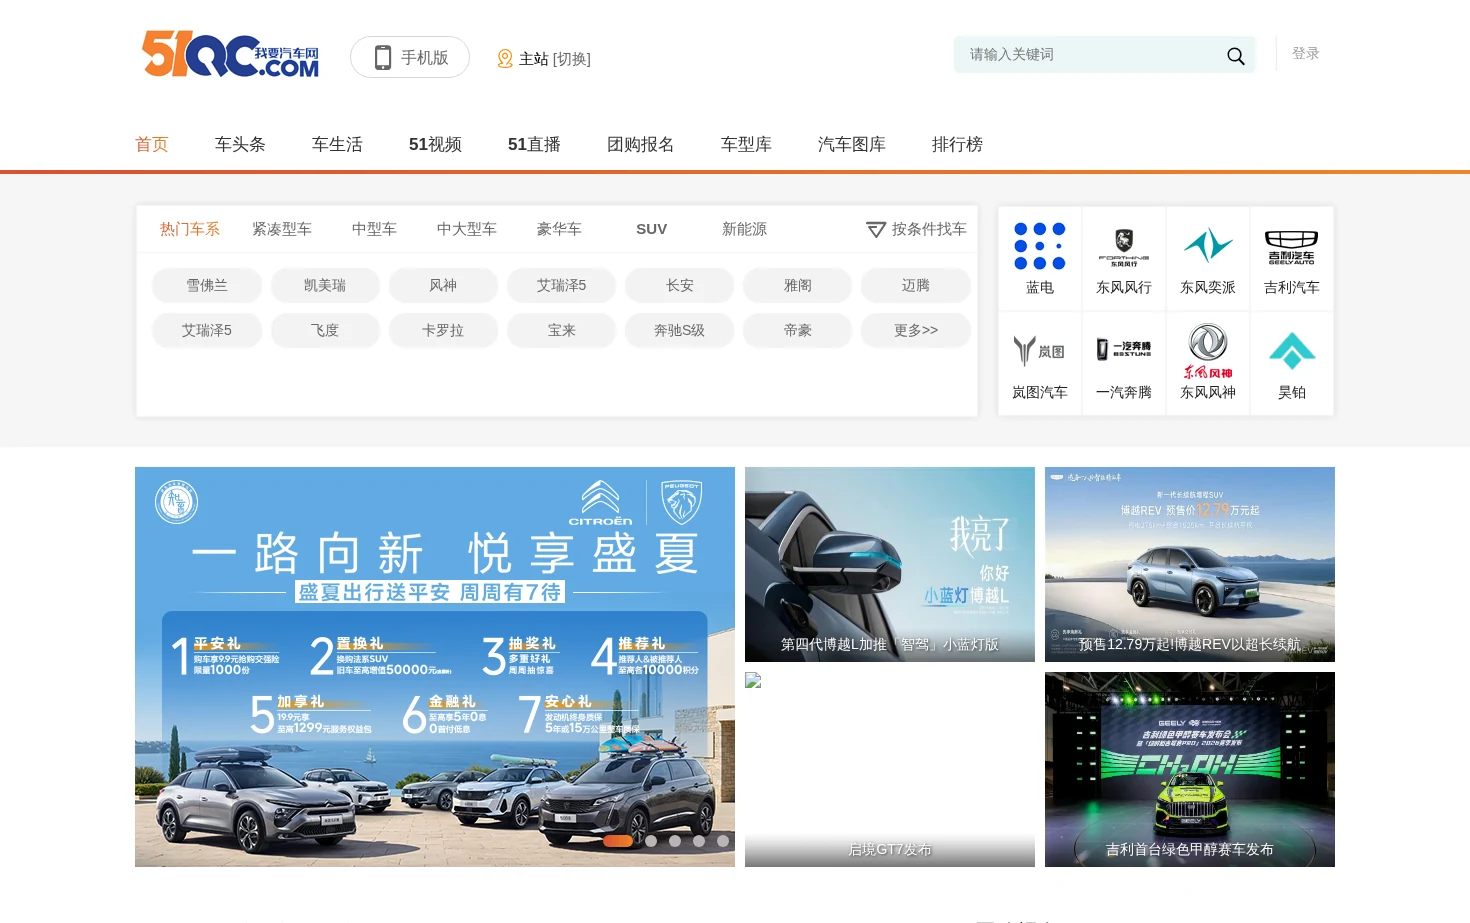1470x923 pixels.
Task: Select the 热门车系 tab
Action: tap(190, 229)
